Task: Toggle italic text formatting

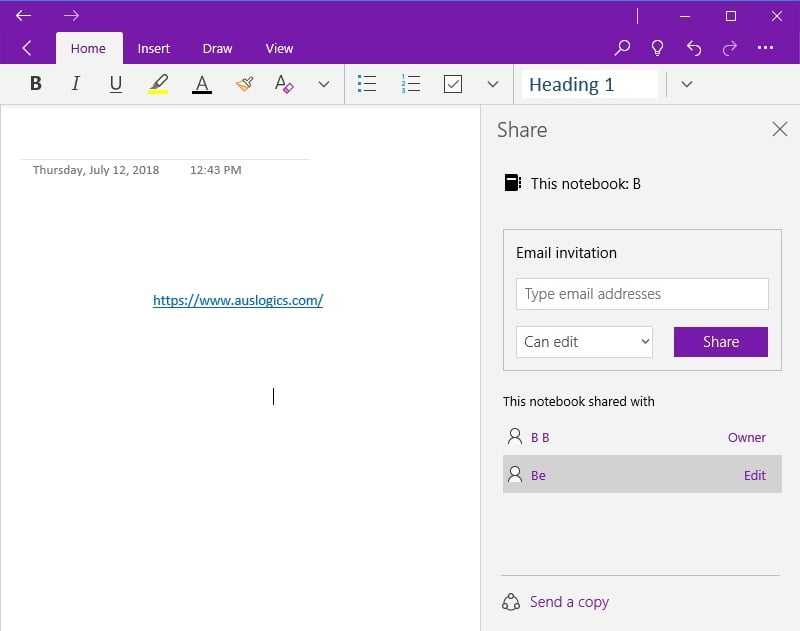Action: tap(75, 84)
